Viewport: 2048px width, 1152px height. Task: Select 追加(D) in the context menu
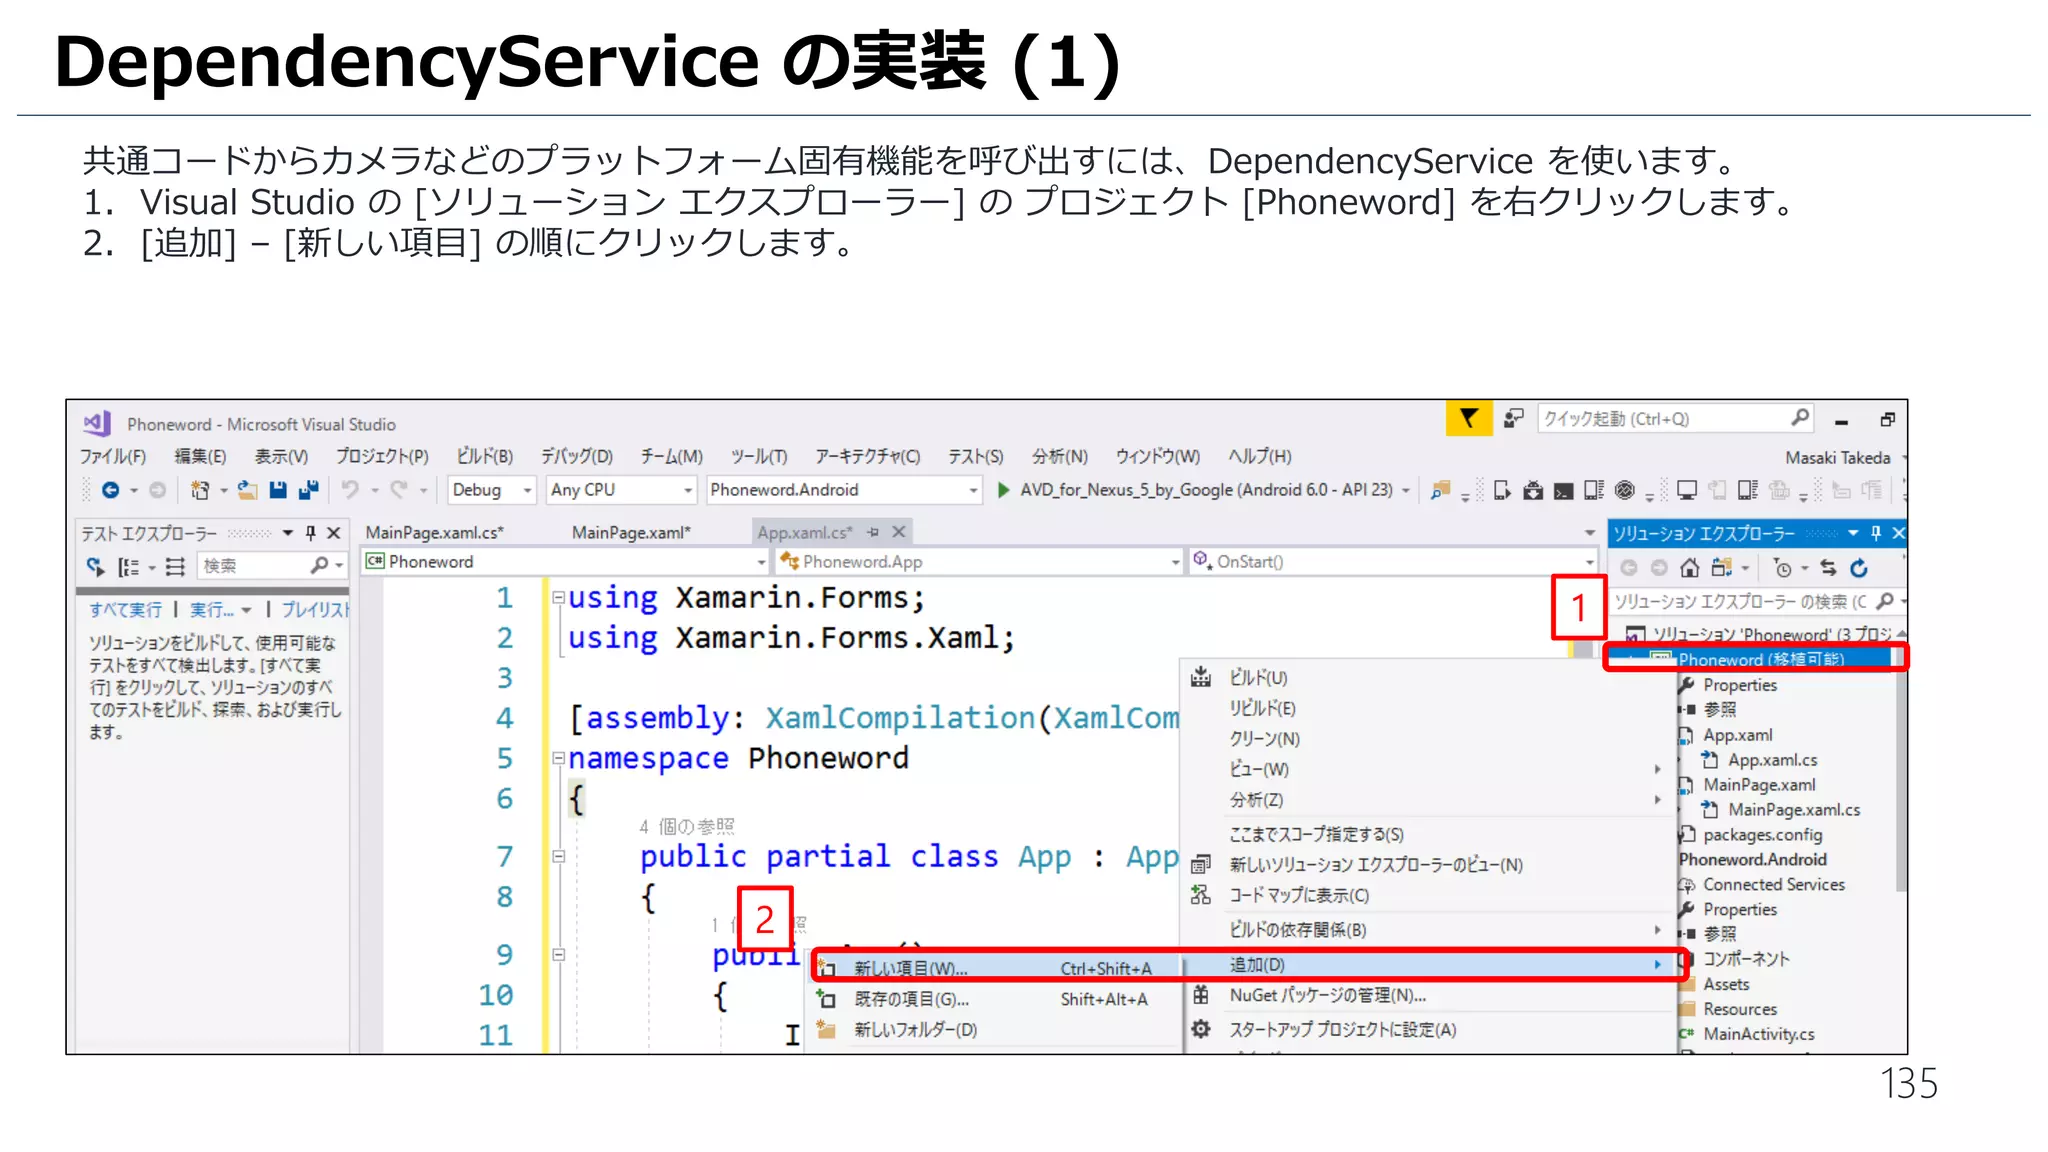click(1431, 964)
